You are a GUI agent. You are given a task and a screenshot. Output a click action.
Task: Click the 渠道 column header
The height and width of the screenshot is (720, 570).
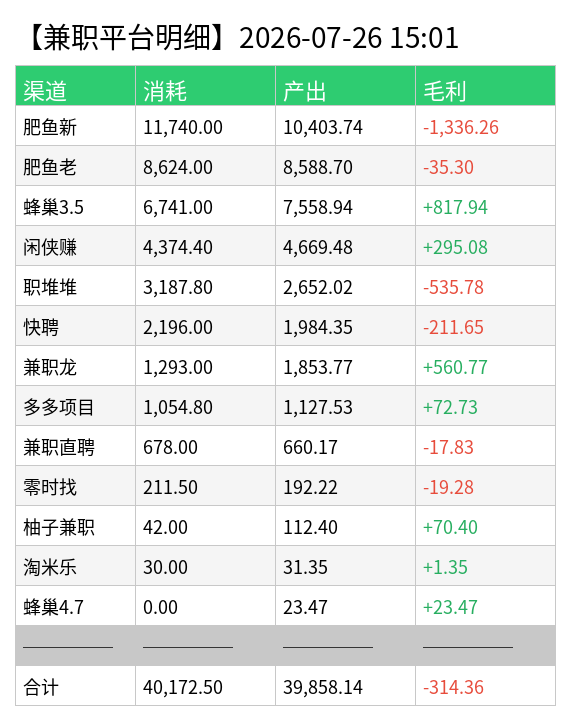point(75,86)
